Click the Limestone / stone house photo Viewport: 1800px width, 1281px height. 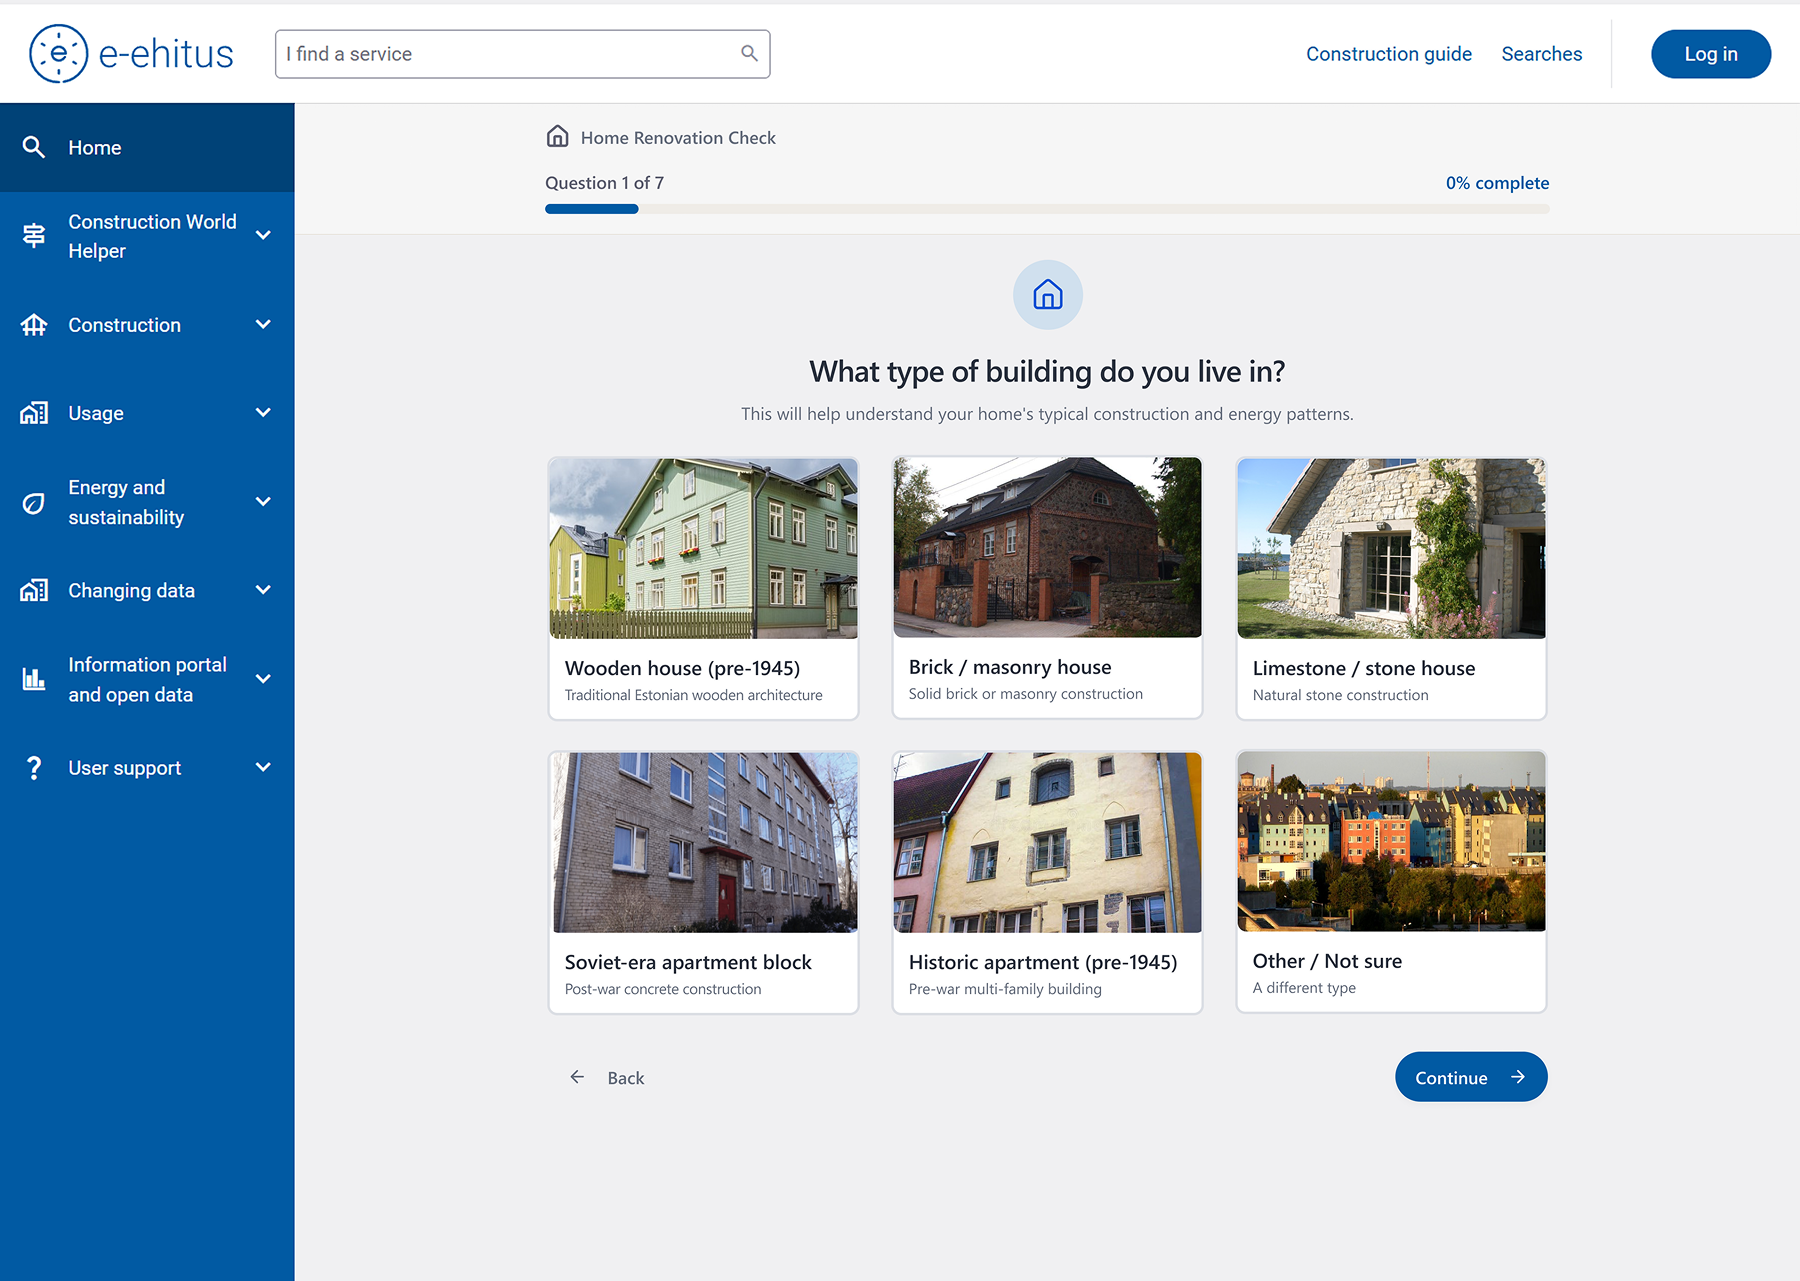(x=1390, y=548)
